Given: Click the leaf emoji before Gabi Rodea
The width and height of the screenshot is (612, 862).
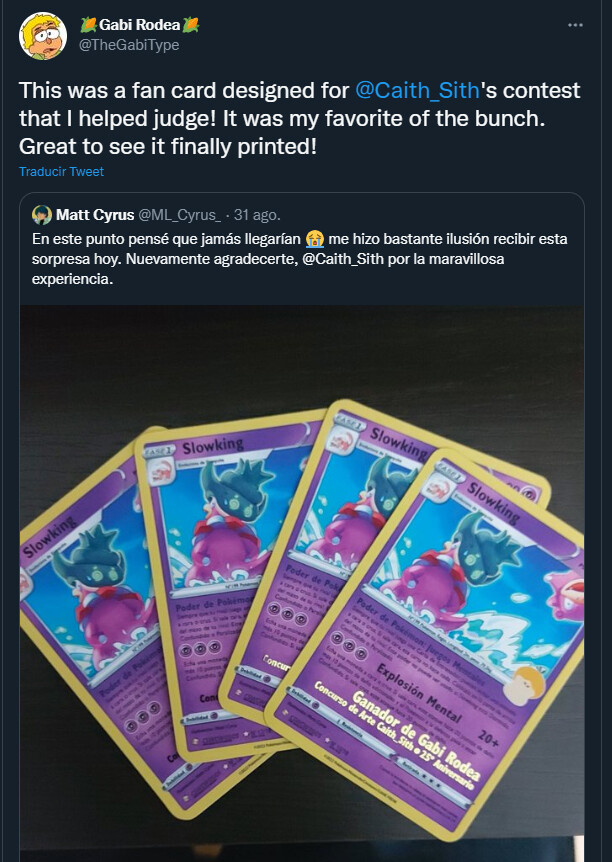Looking at the screenshot, I should point(89,25).
